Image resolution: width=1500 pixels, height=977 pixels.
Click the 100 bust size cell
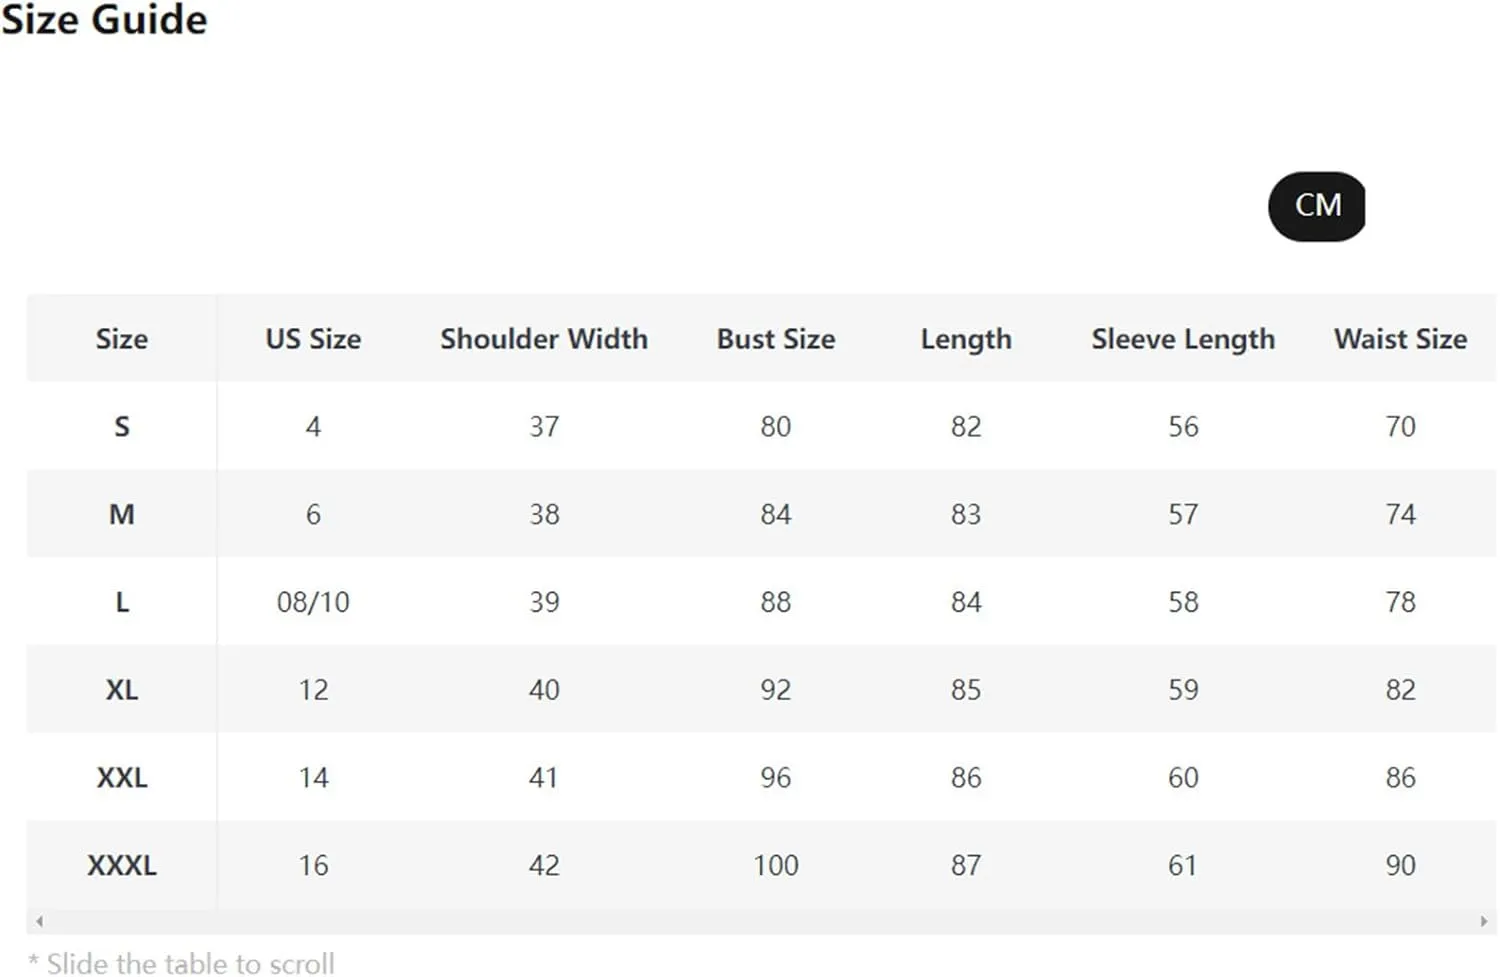pos(776,865)
